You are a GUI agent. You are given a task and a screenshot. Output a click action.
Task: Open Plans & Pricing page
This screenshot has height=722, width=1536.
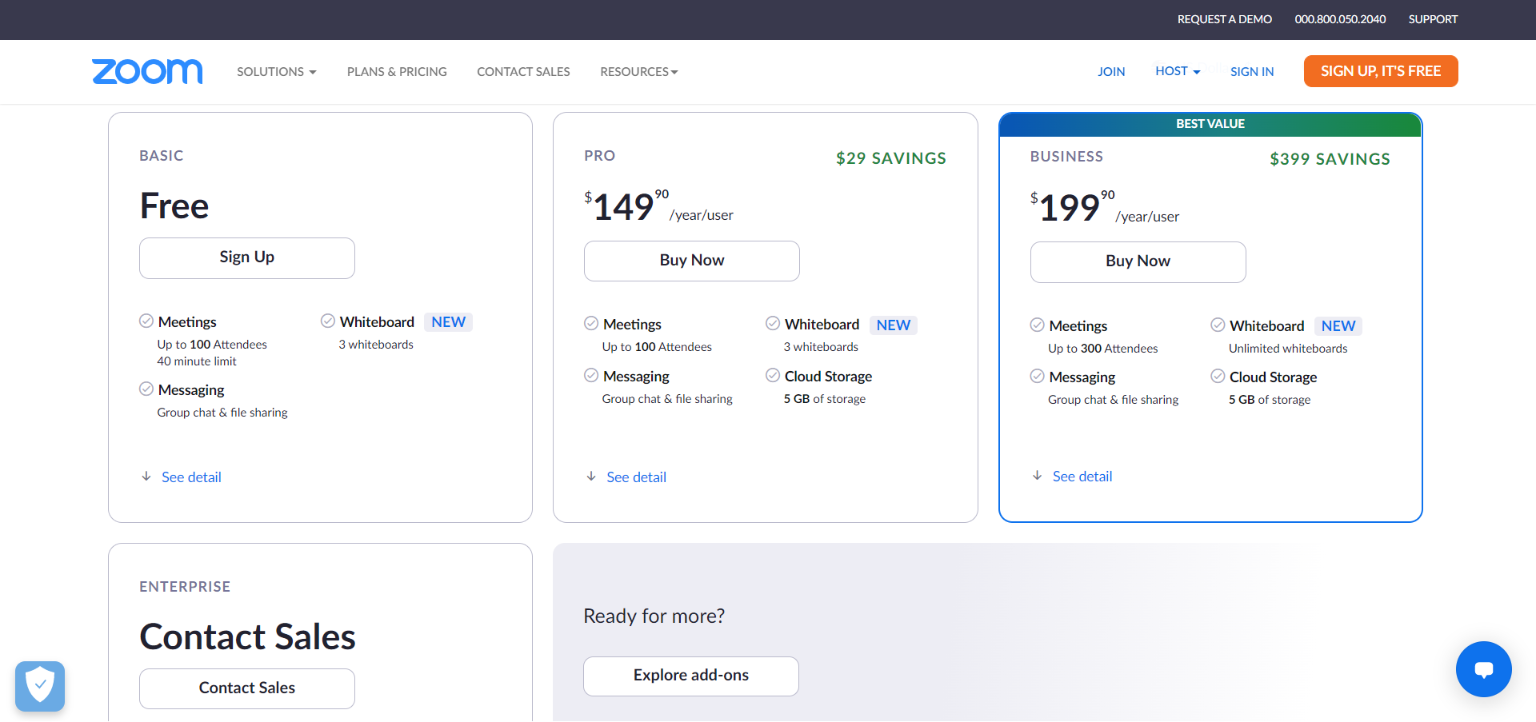(397, 72)
